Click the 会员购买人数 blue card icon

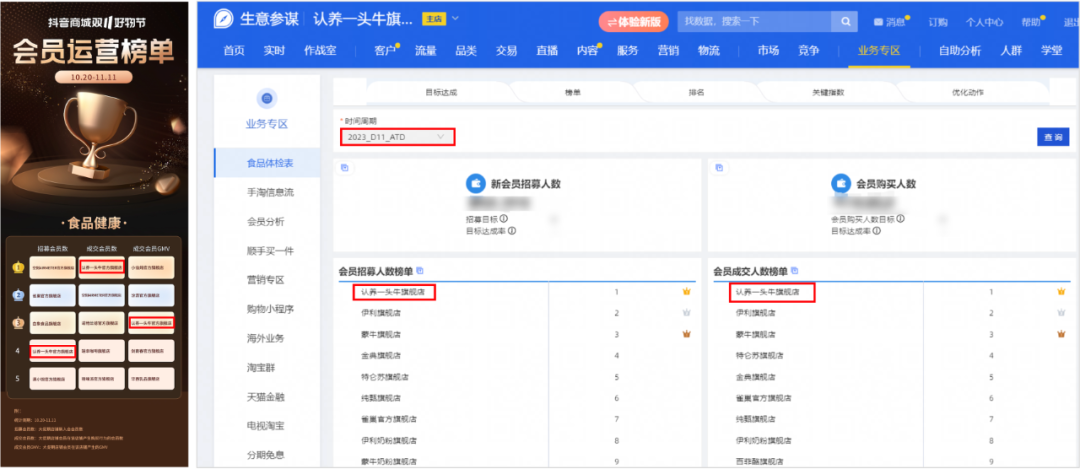tap(841, 183)
